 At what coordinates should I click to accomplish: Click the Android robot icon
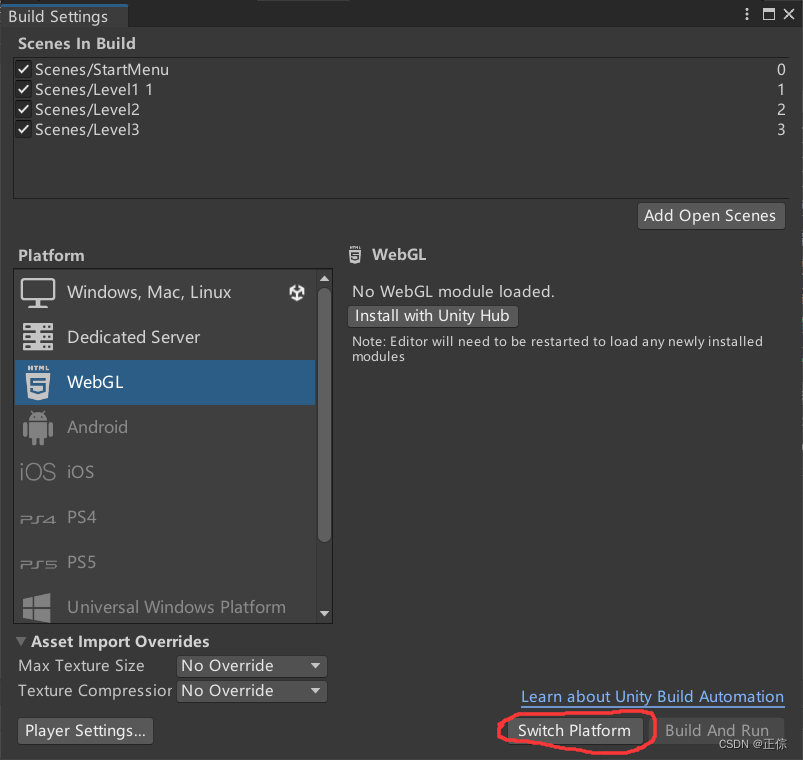pyautogui.click(x=38, y=427)
